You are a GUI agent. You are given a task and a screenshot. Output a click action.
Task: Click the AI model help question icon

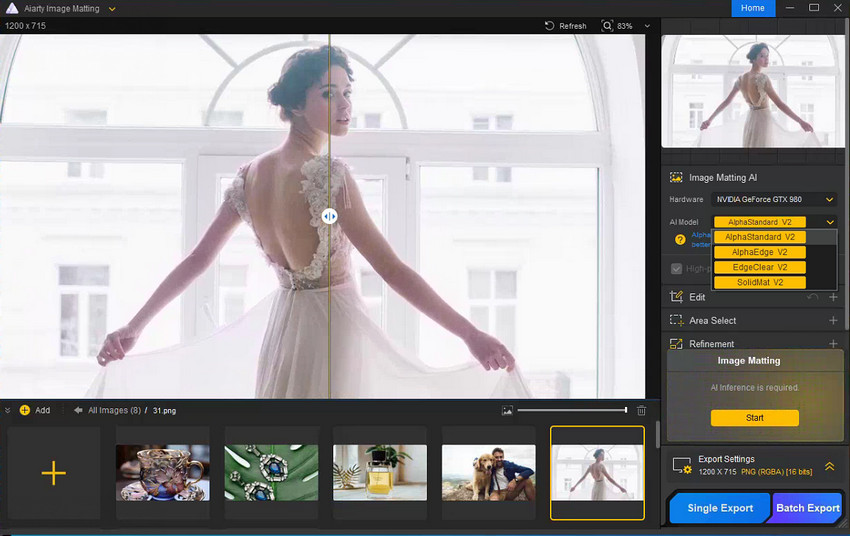[680, 240]
